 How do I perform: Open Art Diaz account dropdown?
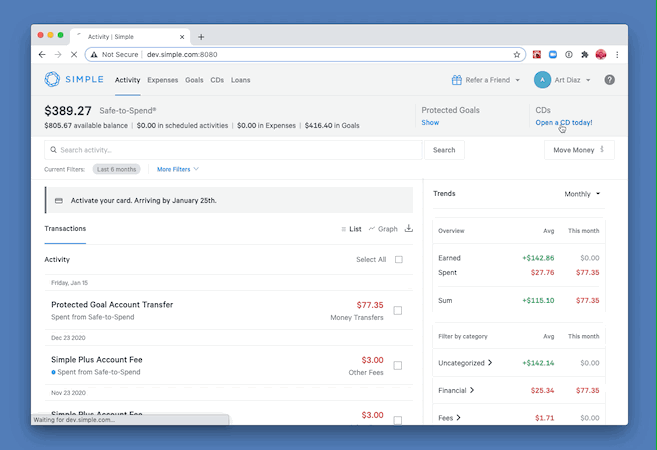click(588, 80)
